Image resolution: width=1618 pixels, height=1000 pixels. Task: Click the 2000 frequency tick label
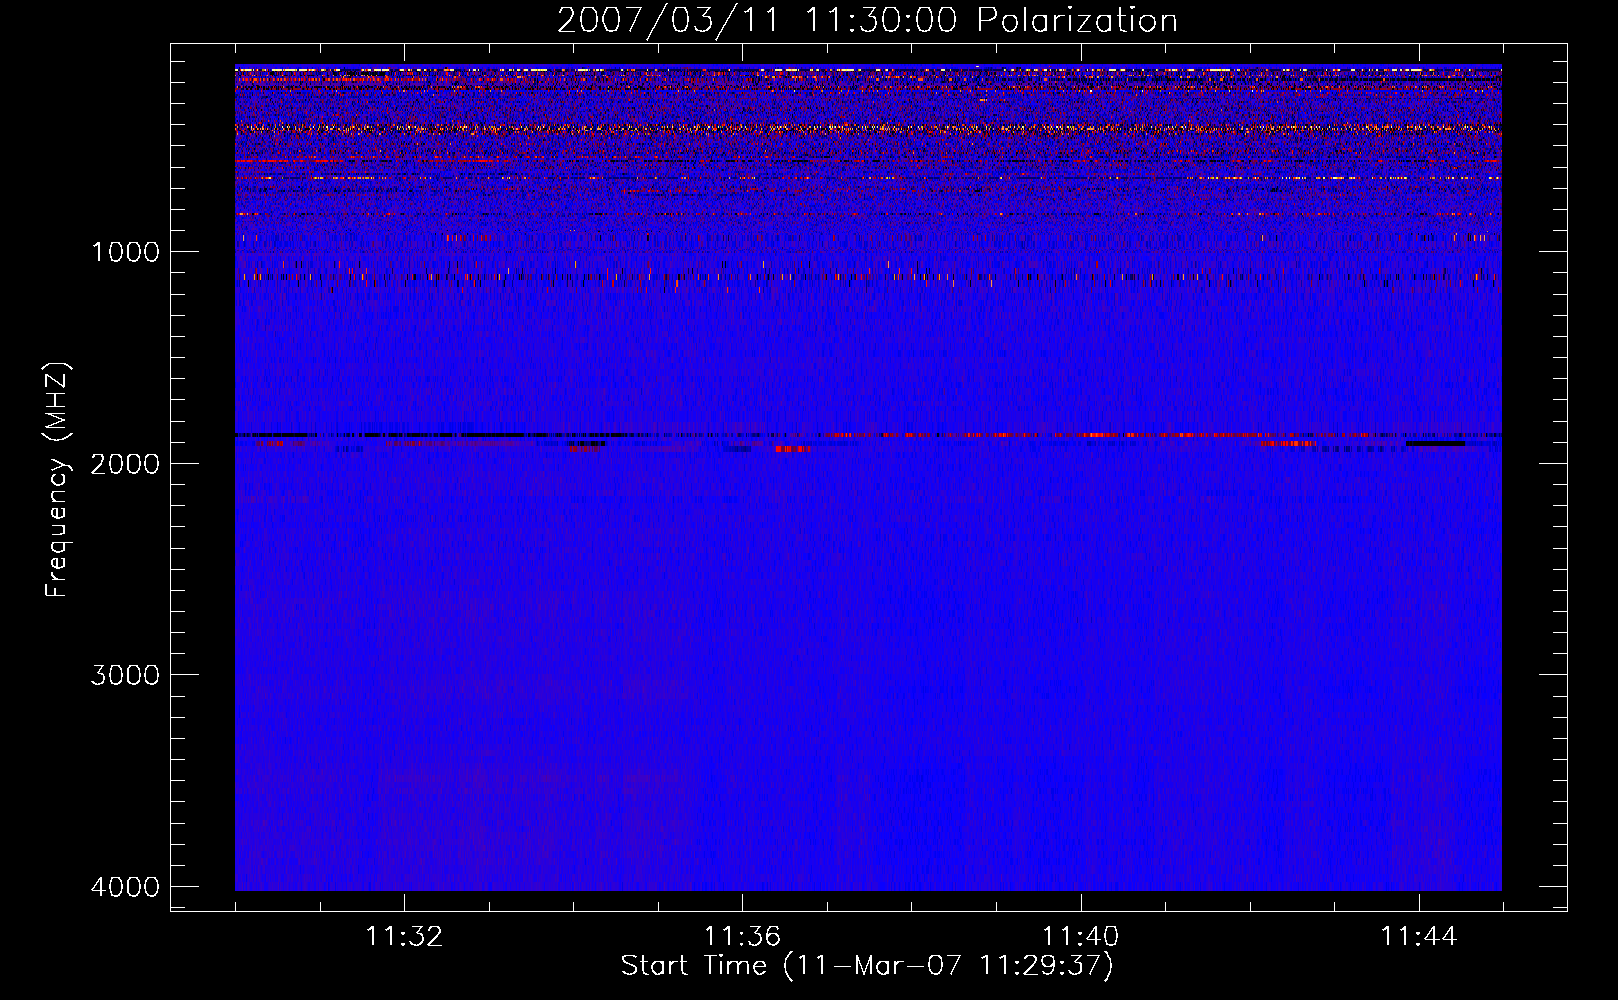click(125, 464)
